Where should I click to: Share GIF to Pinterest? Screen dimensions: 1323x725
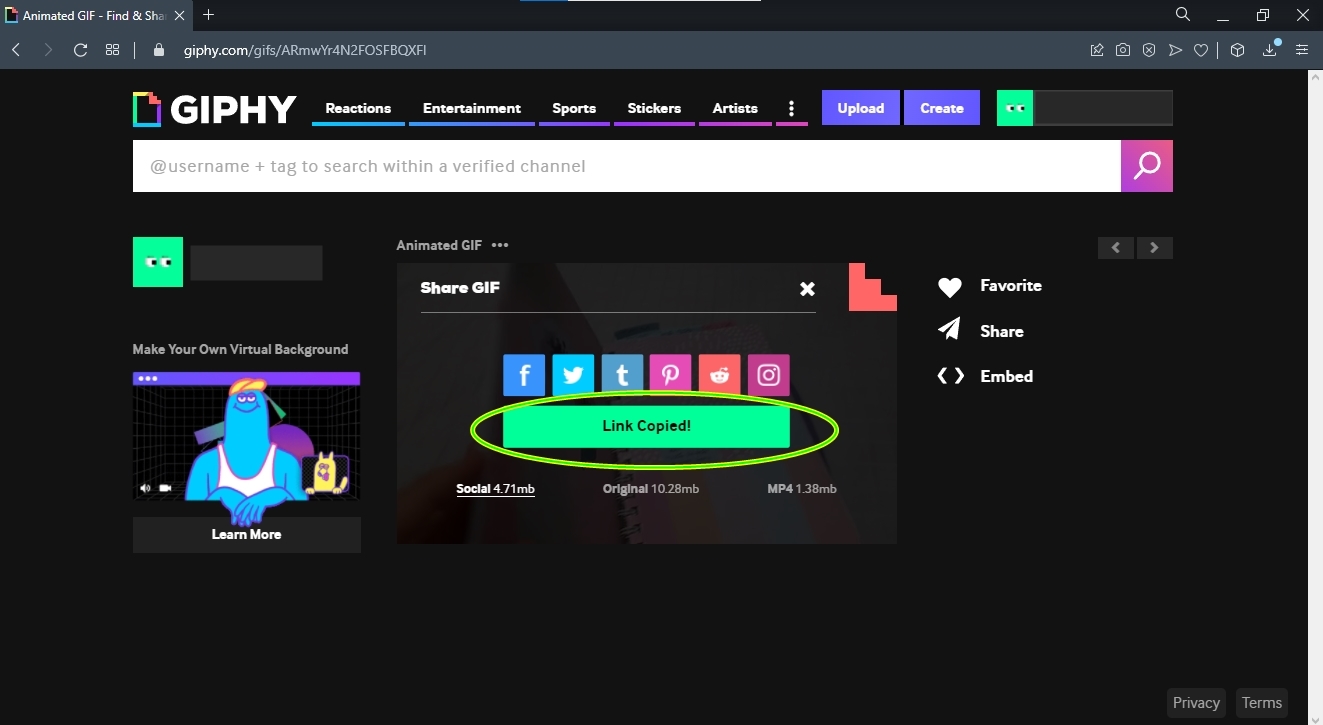(x=670, y=375)
